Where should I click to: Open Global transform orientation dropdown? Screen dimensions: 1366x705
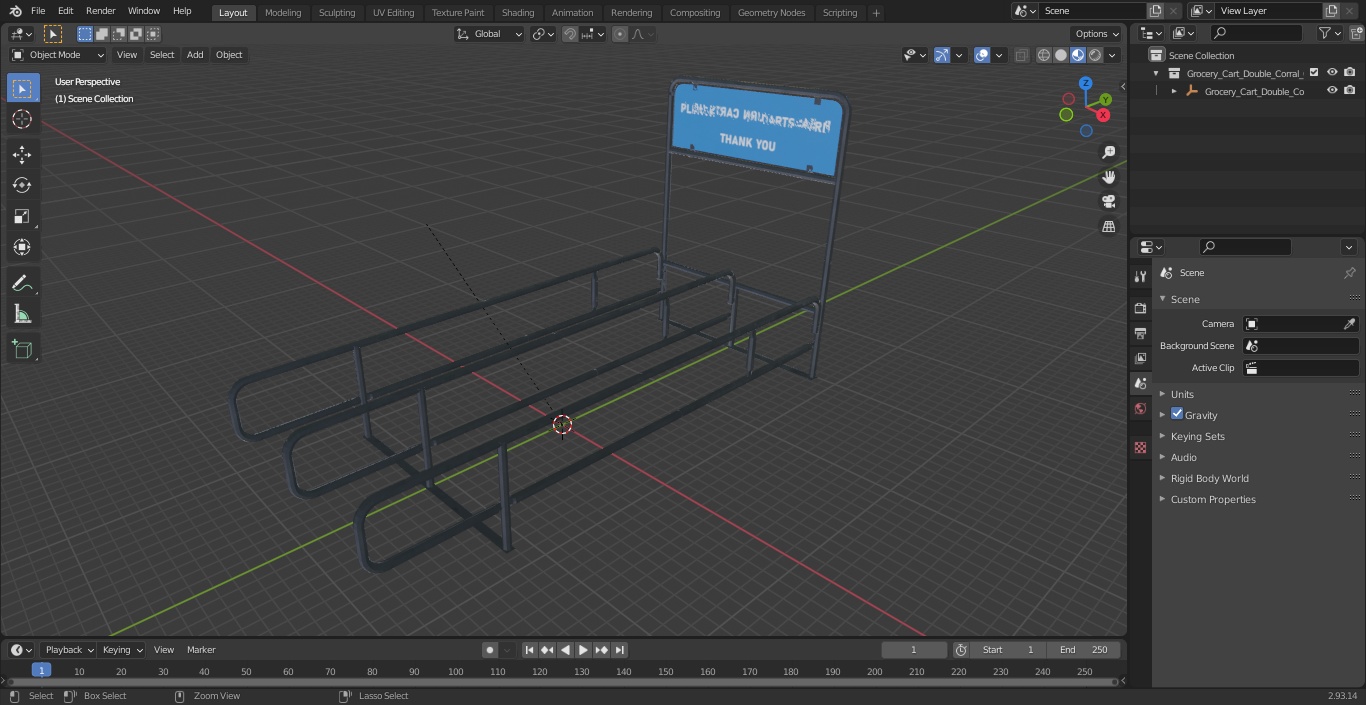490,34
